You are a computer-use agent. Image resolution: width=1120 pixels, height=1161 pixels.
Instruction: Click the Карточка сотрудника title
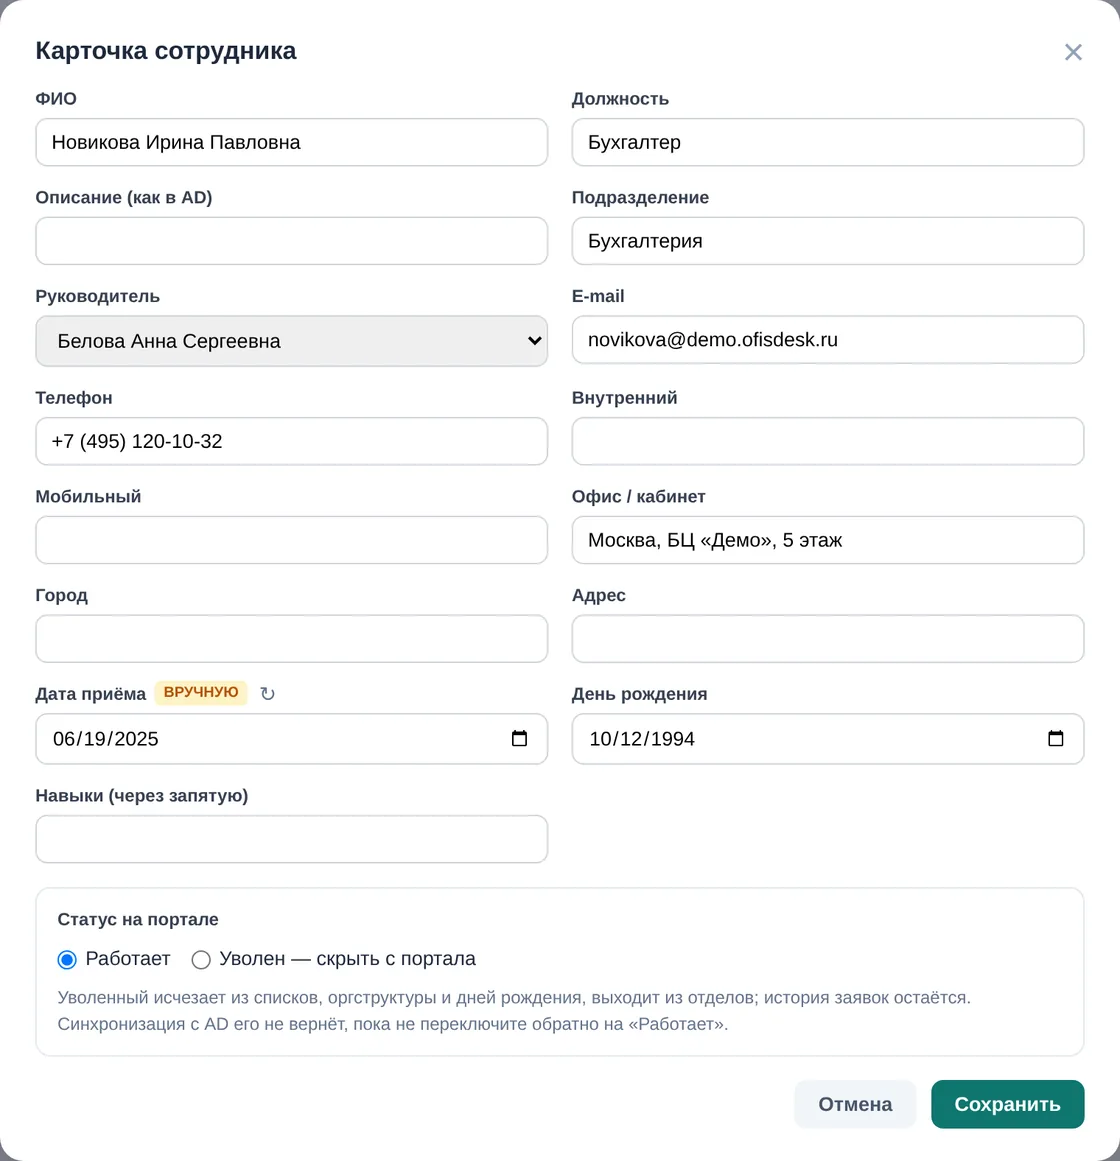166,50
